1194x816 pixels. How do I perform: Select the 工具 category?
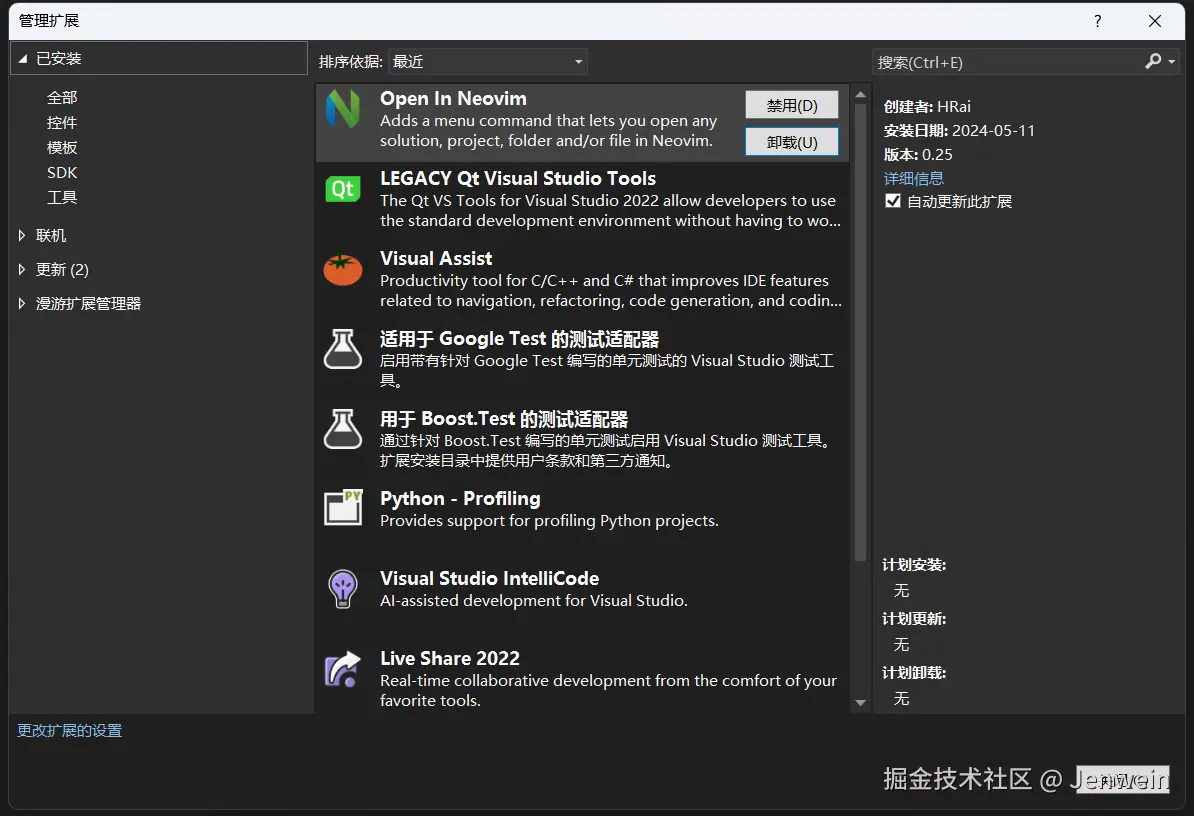(x=62, y=198)
